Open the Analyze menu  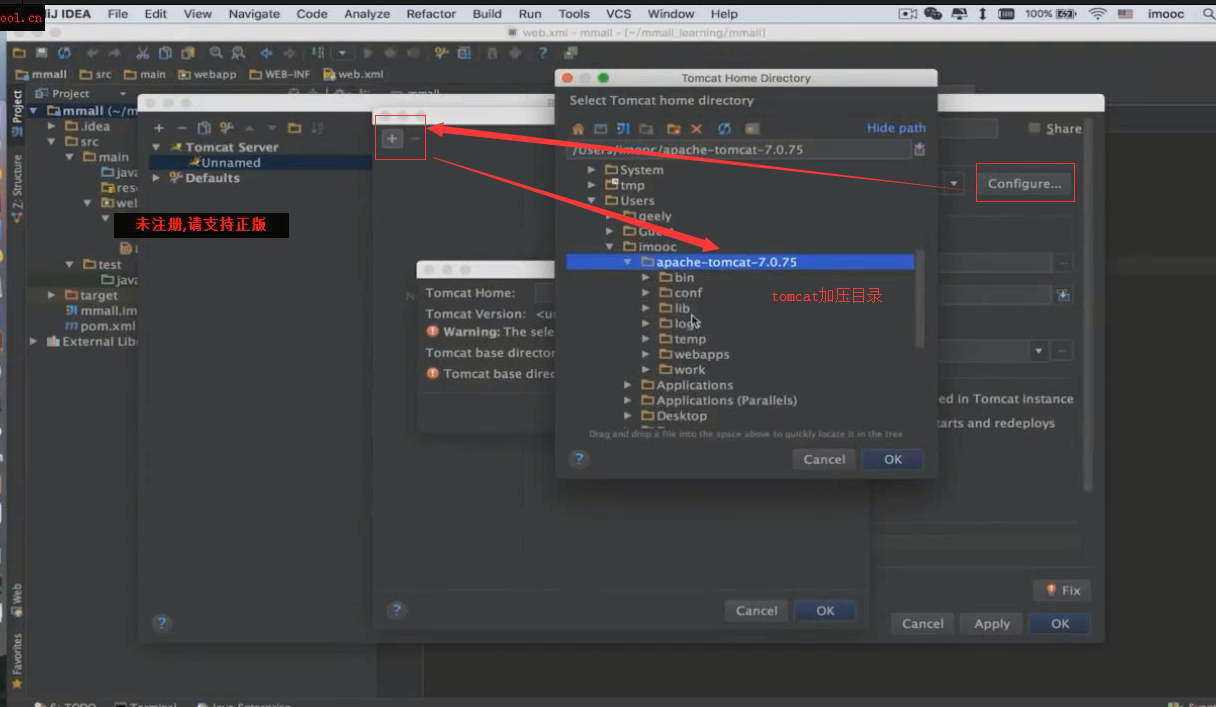[367, 14]
